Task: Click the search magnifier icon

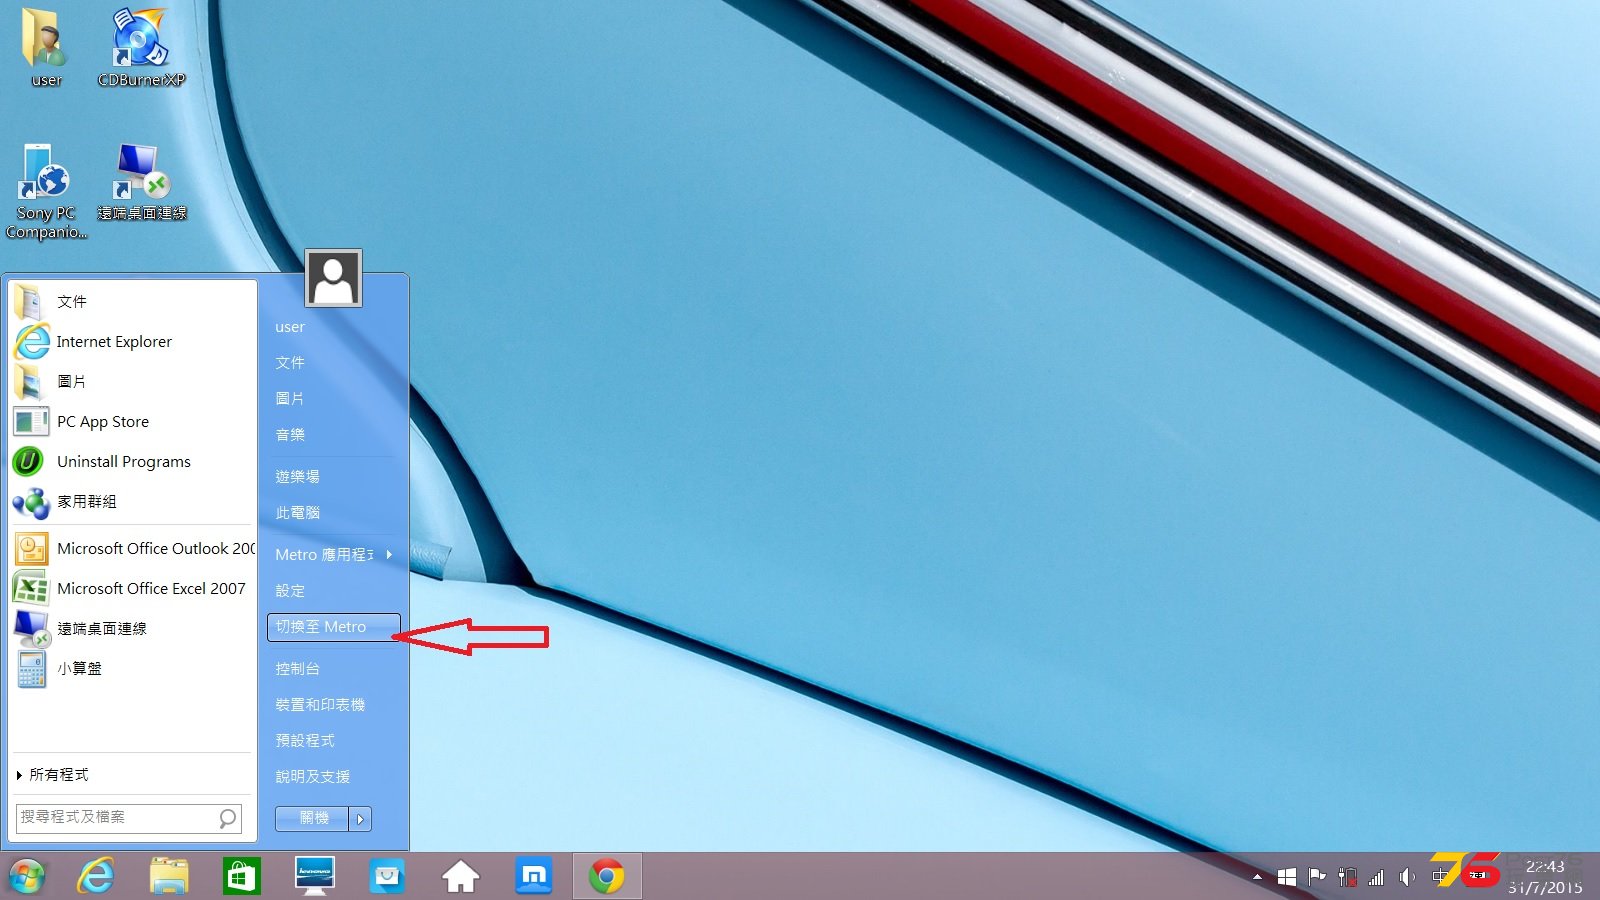Action: coord(227,818)
